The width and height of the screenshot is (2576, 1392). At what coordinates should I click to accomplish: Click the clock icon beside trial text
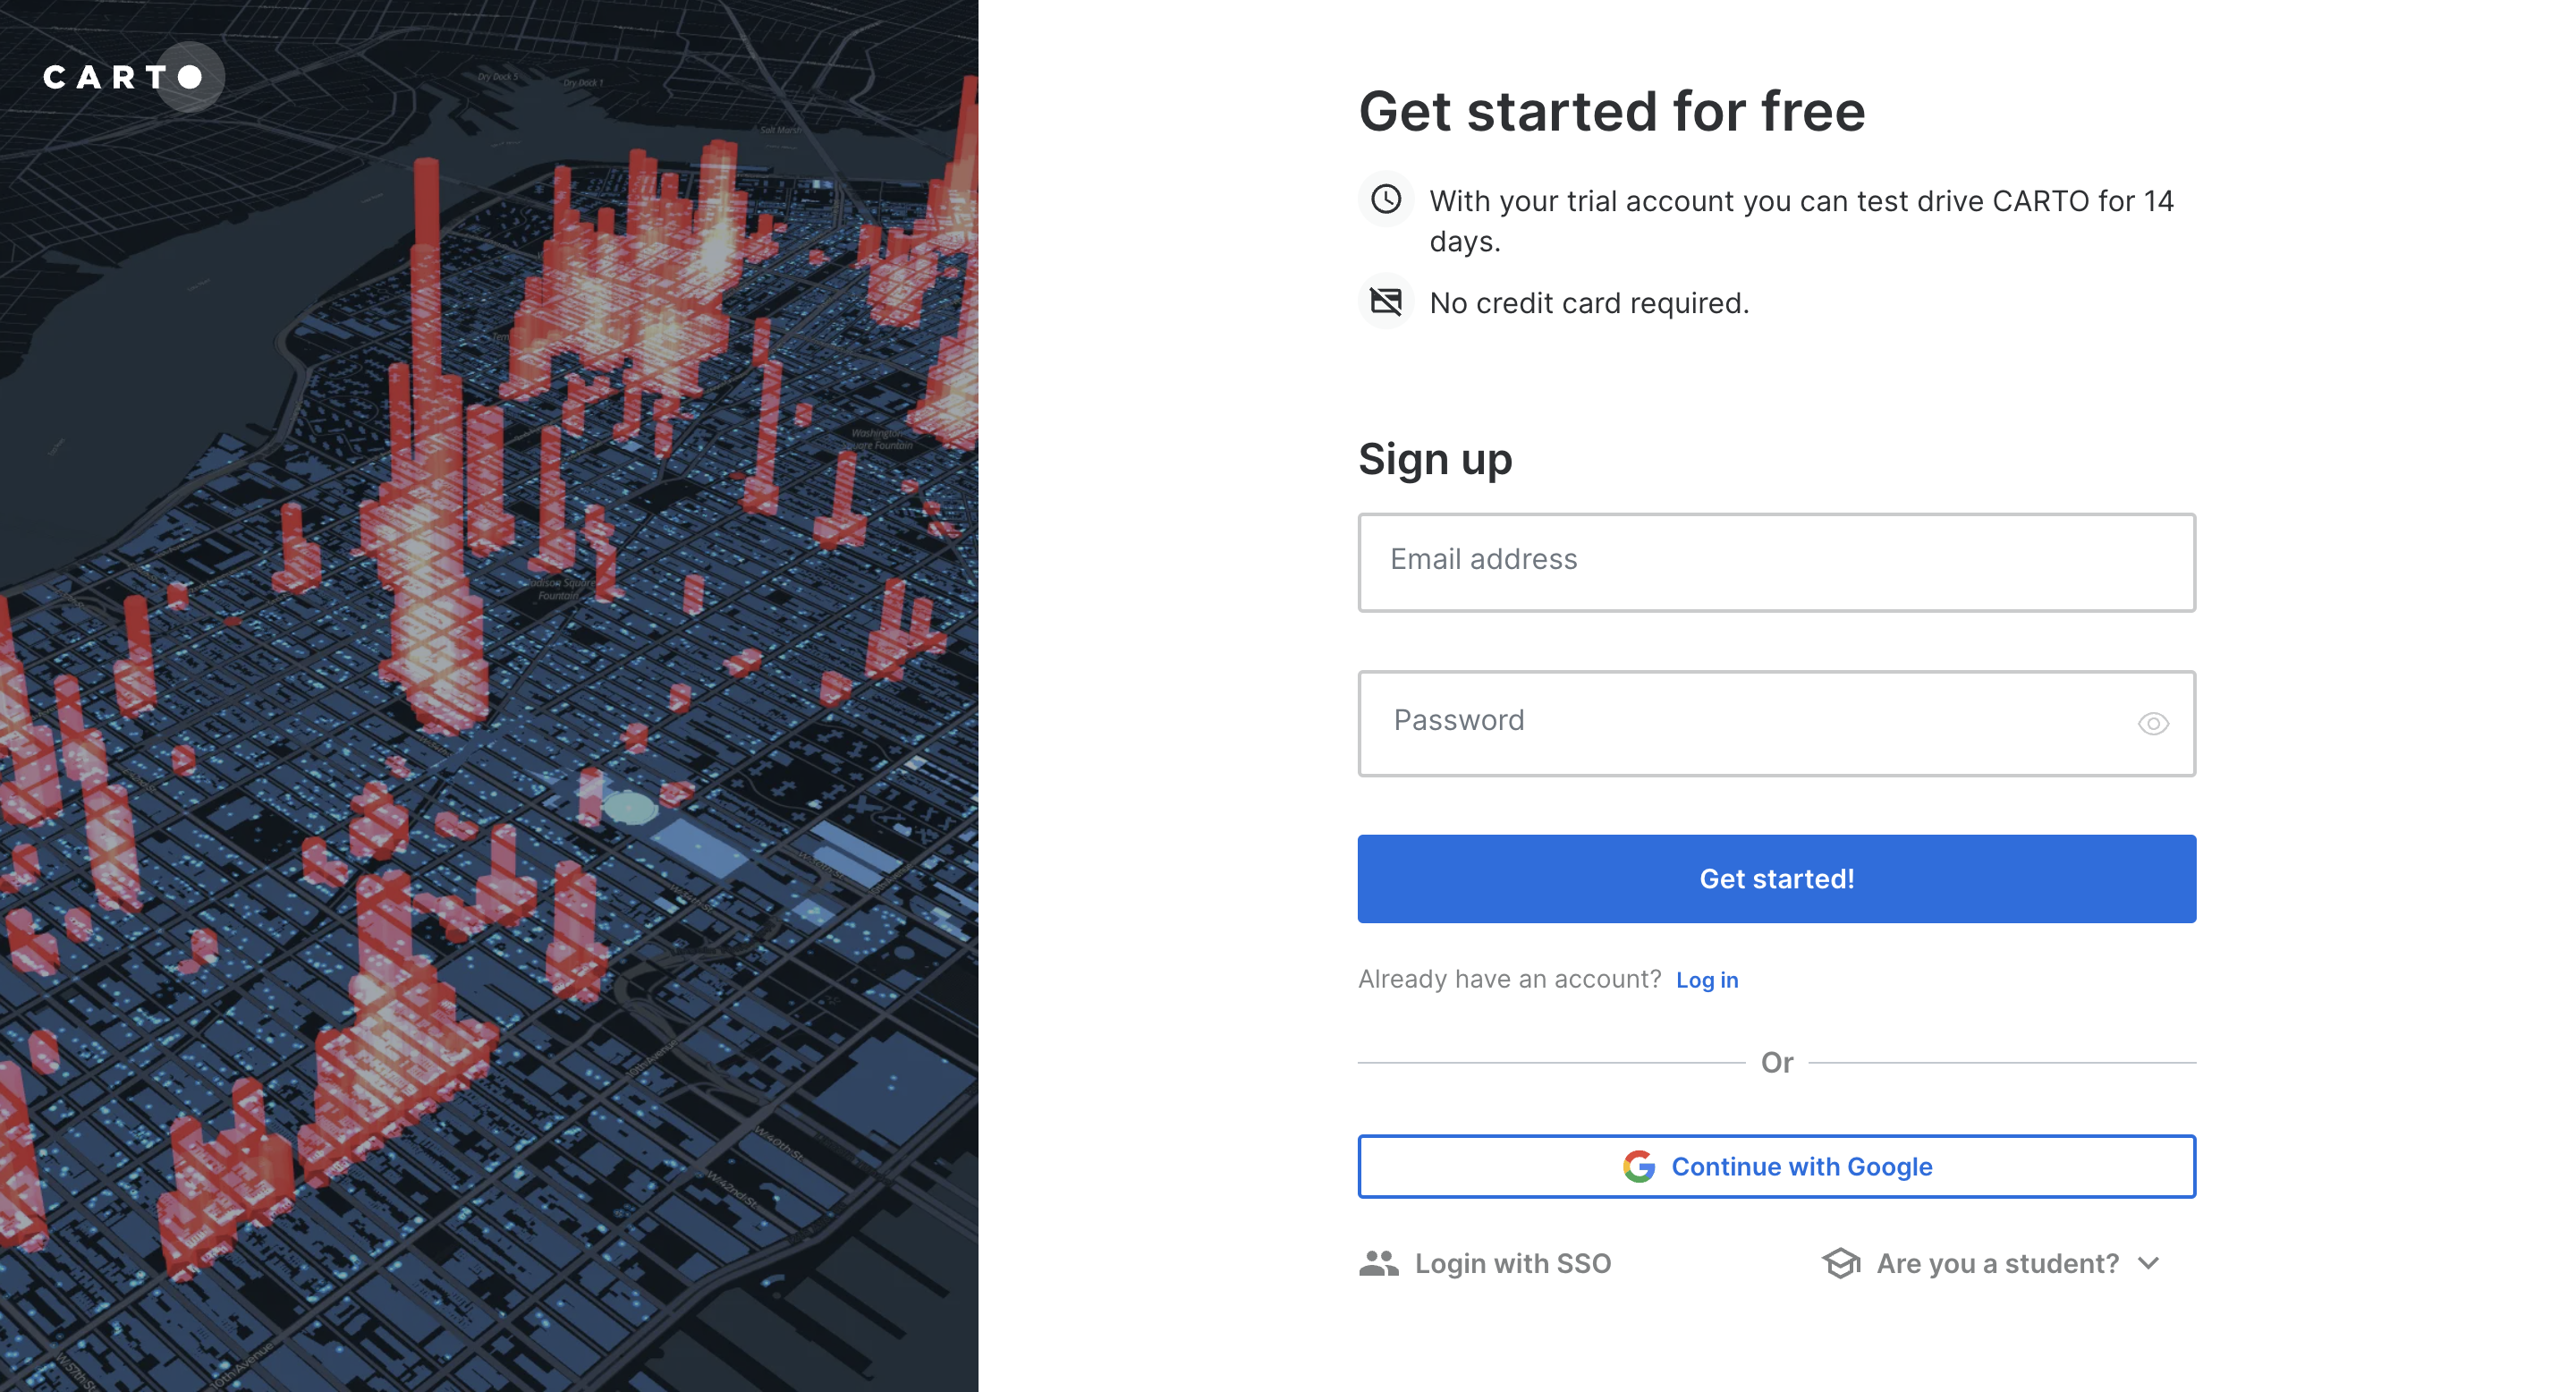[1385, 199]
